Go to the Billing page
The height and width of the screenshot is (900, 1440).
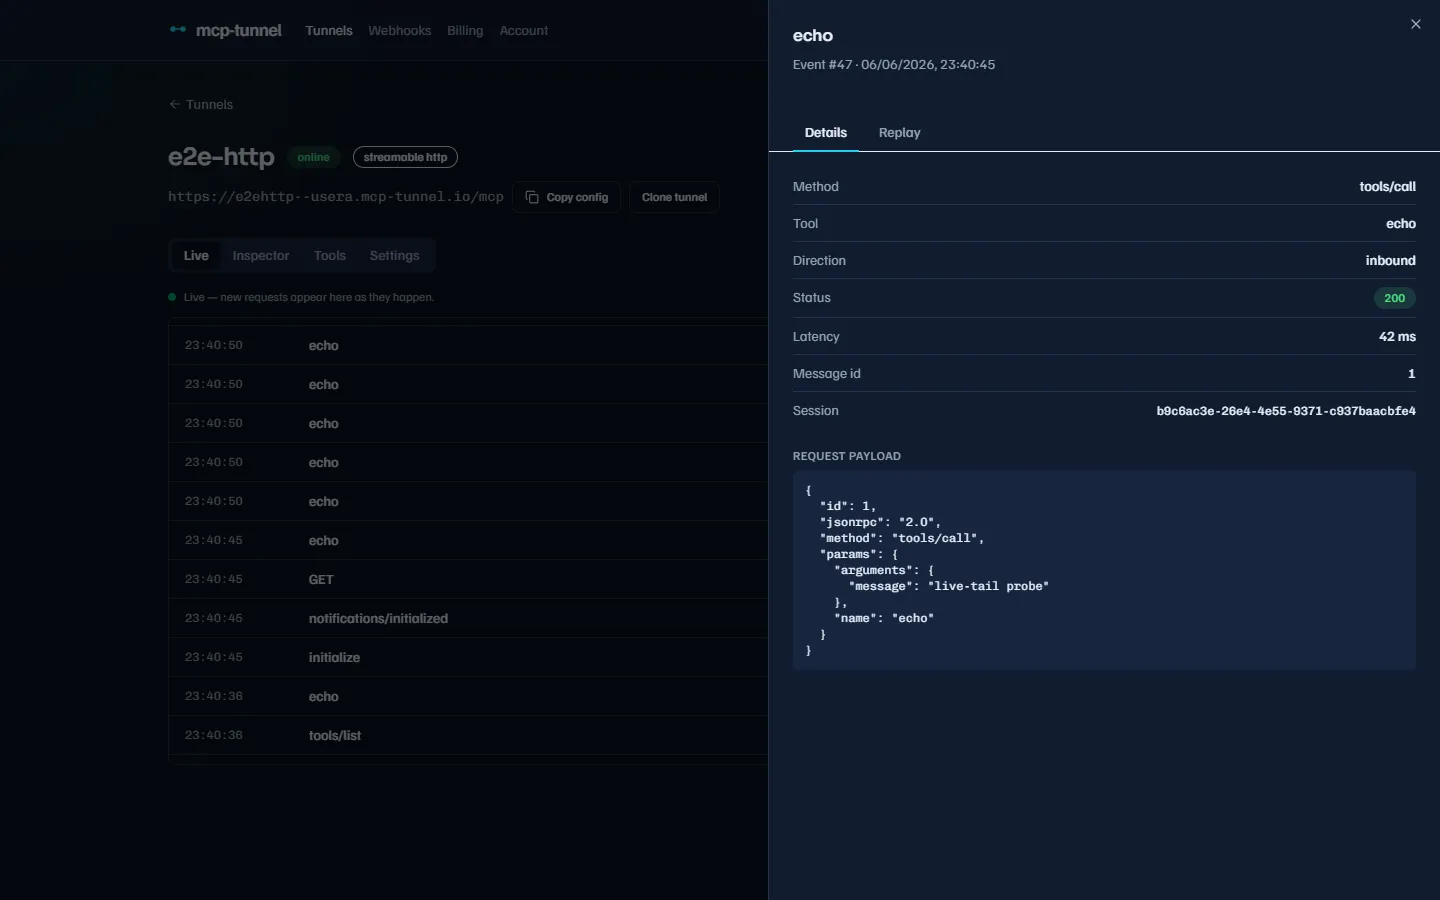[465, 31]
